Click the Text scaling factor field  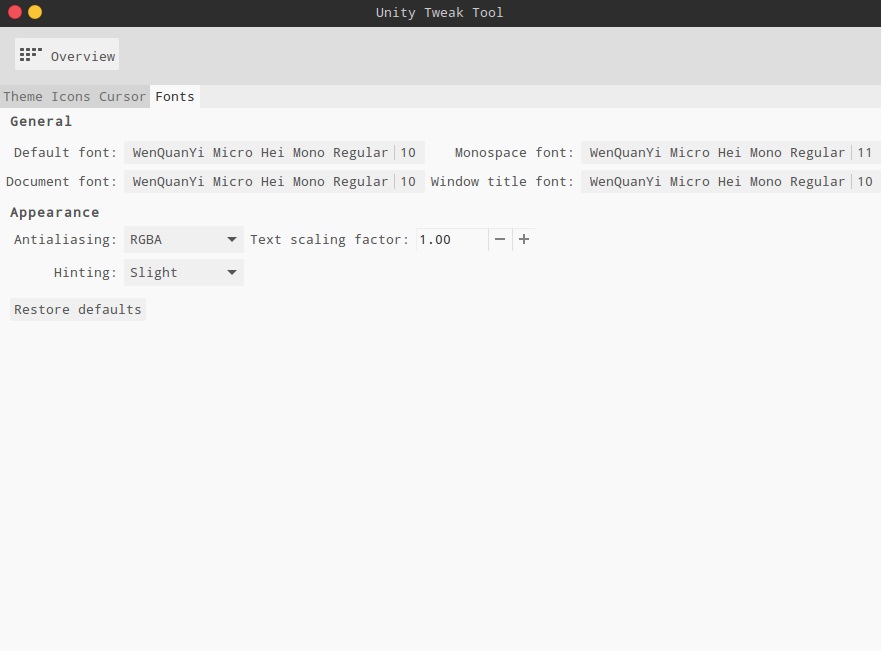[x=451, y=240]
